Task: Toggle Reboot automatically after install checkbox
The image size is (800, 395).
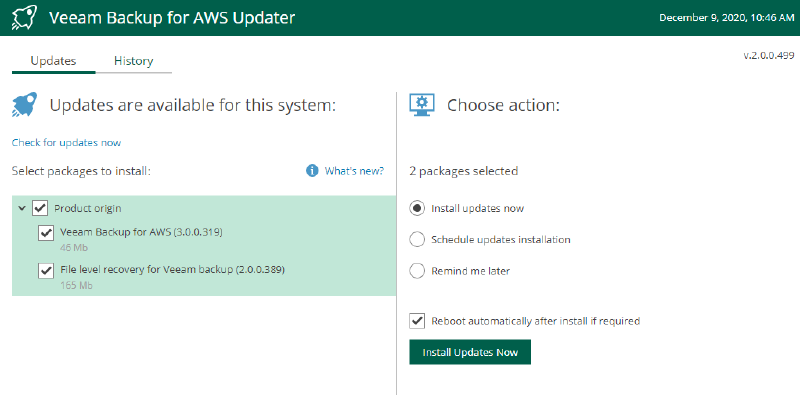Action: tap(417, 321)
